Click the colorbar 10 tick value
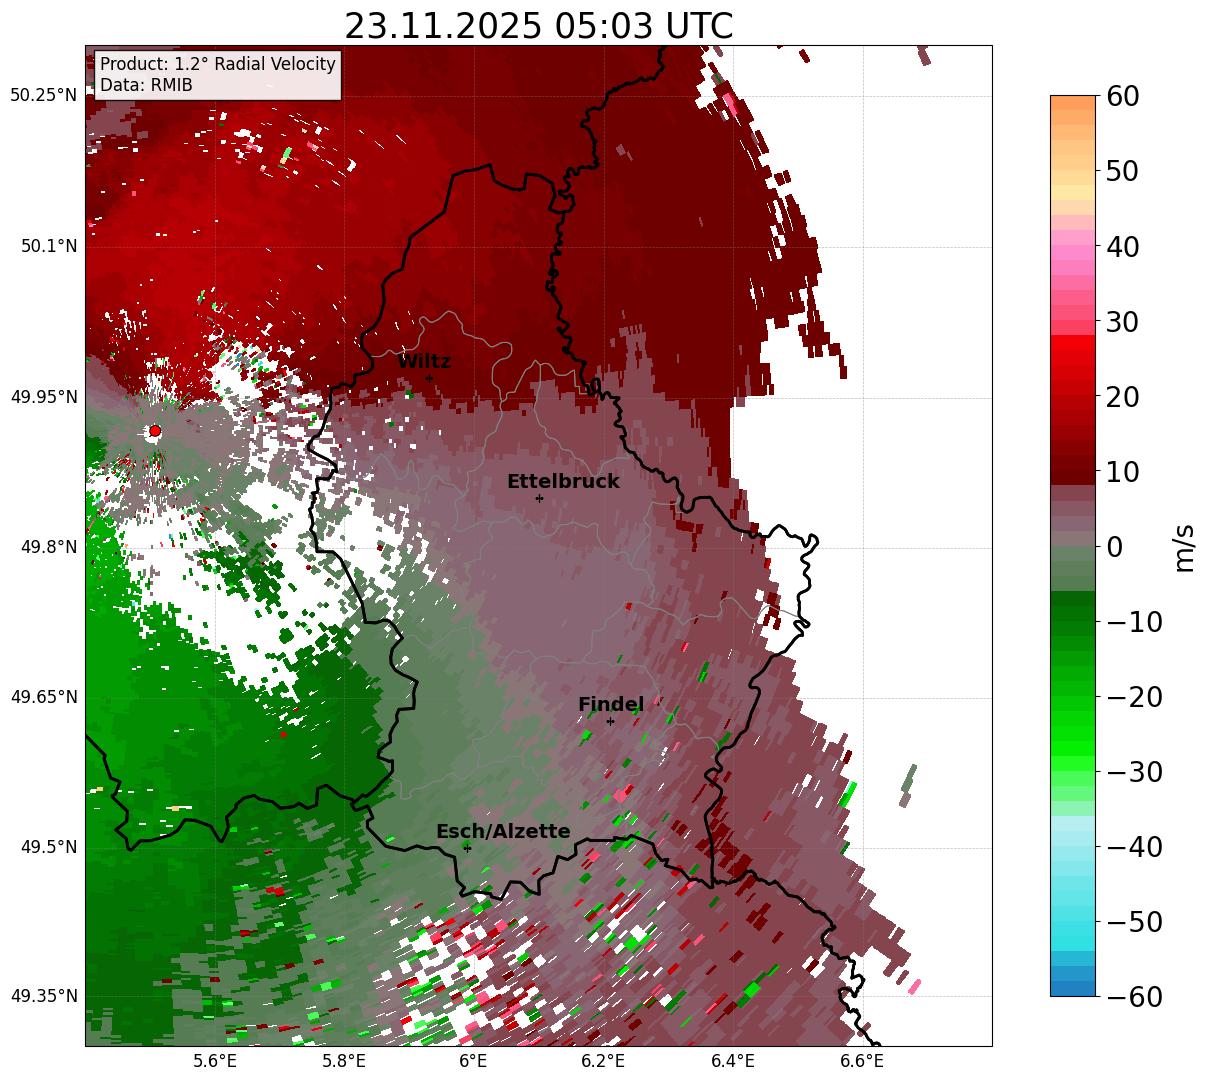 [1122, 472]
